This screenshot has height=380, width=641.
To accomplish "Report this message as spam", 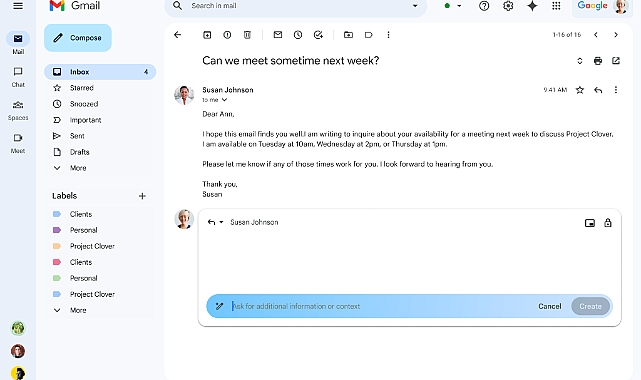I will tap(227, 35).
